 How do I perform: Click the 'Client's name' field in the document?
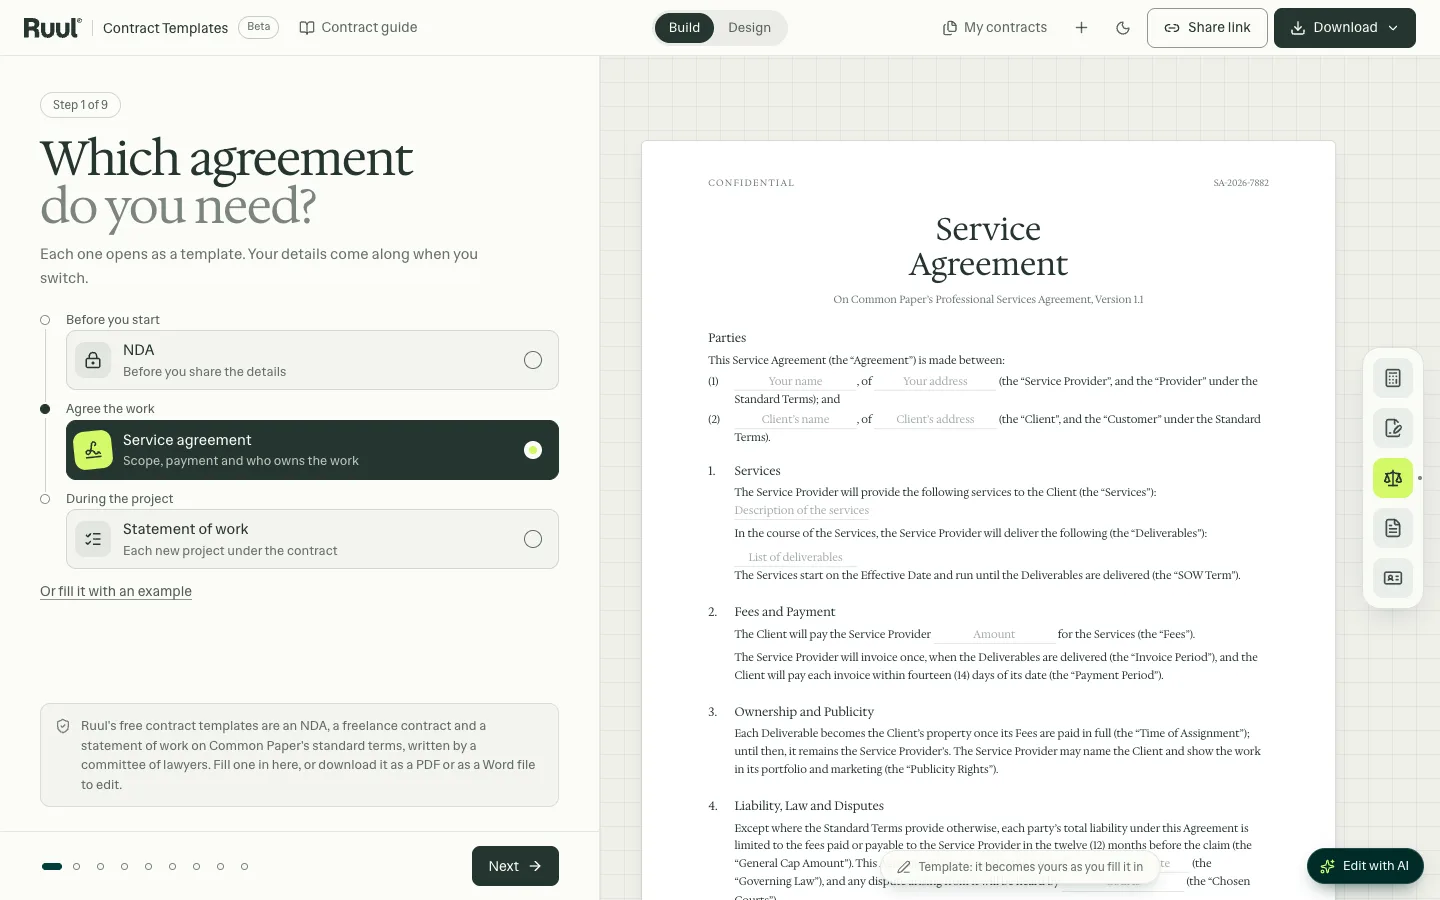pos(795,419)
